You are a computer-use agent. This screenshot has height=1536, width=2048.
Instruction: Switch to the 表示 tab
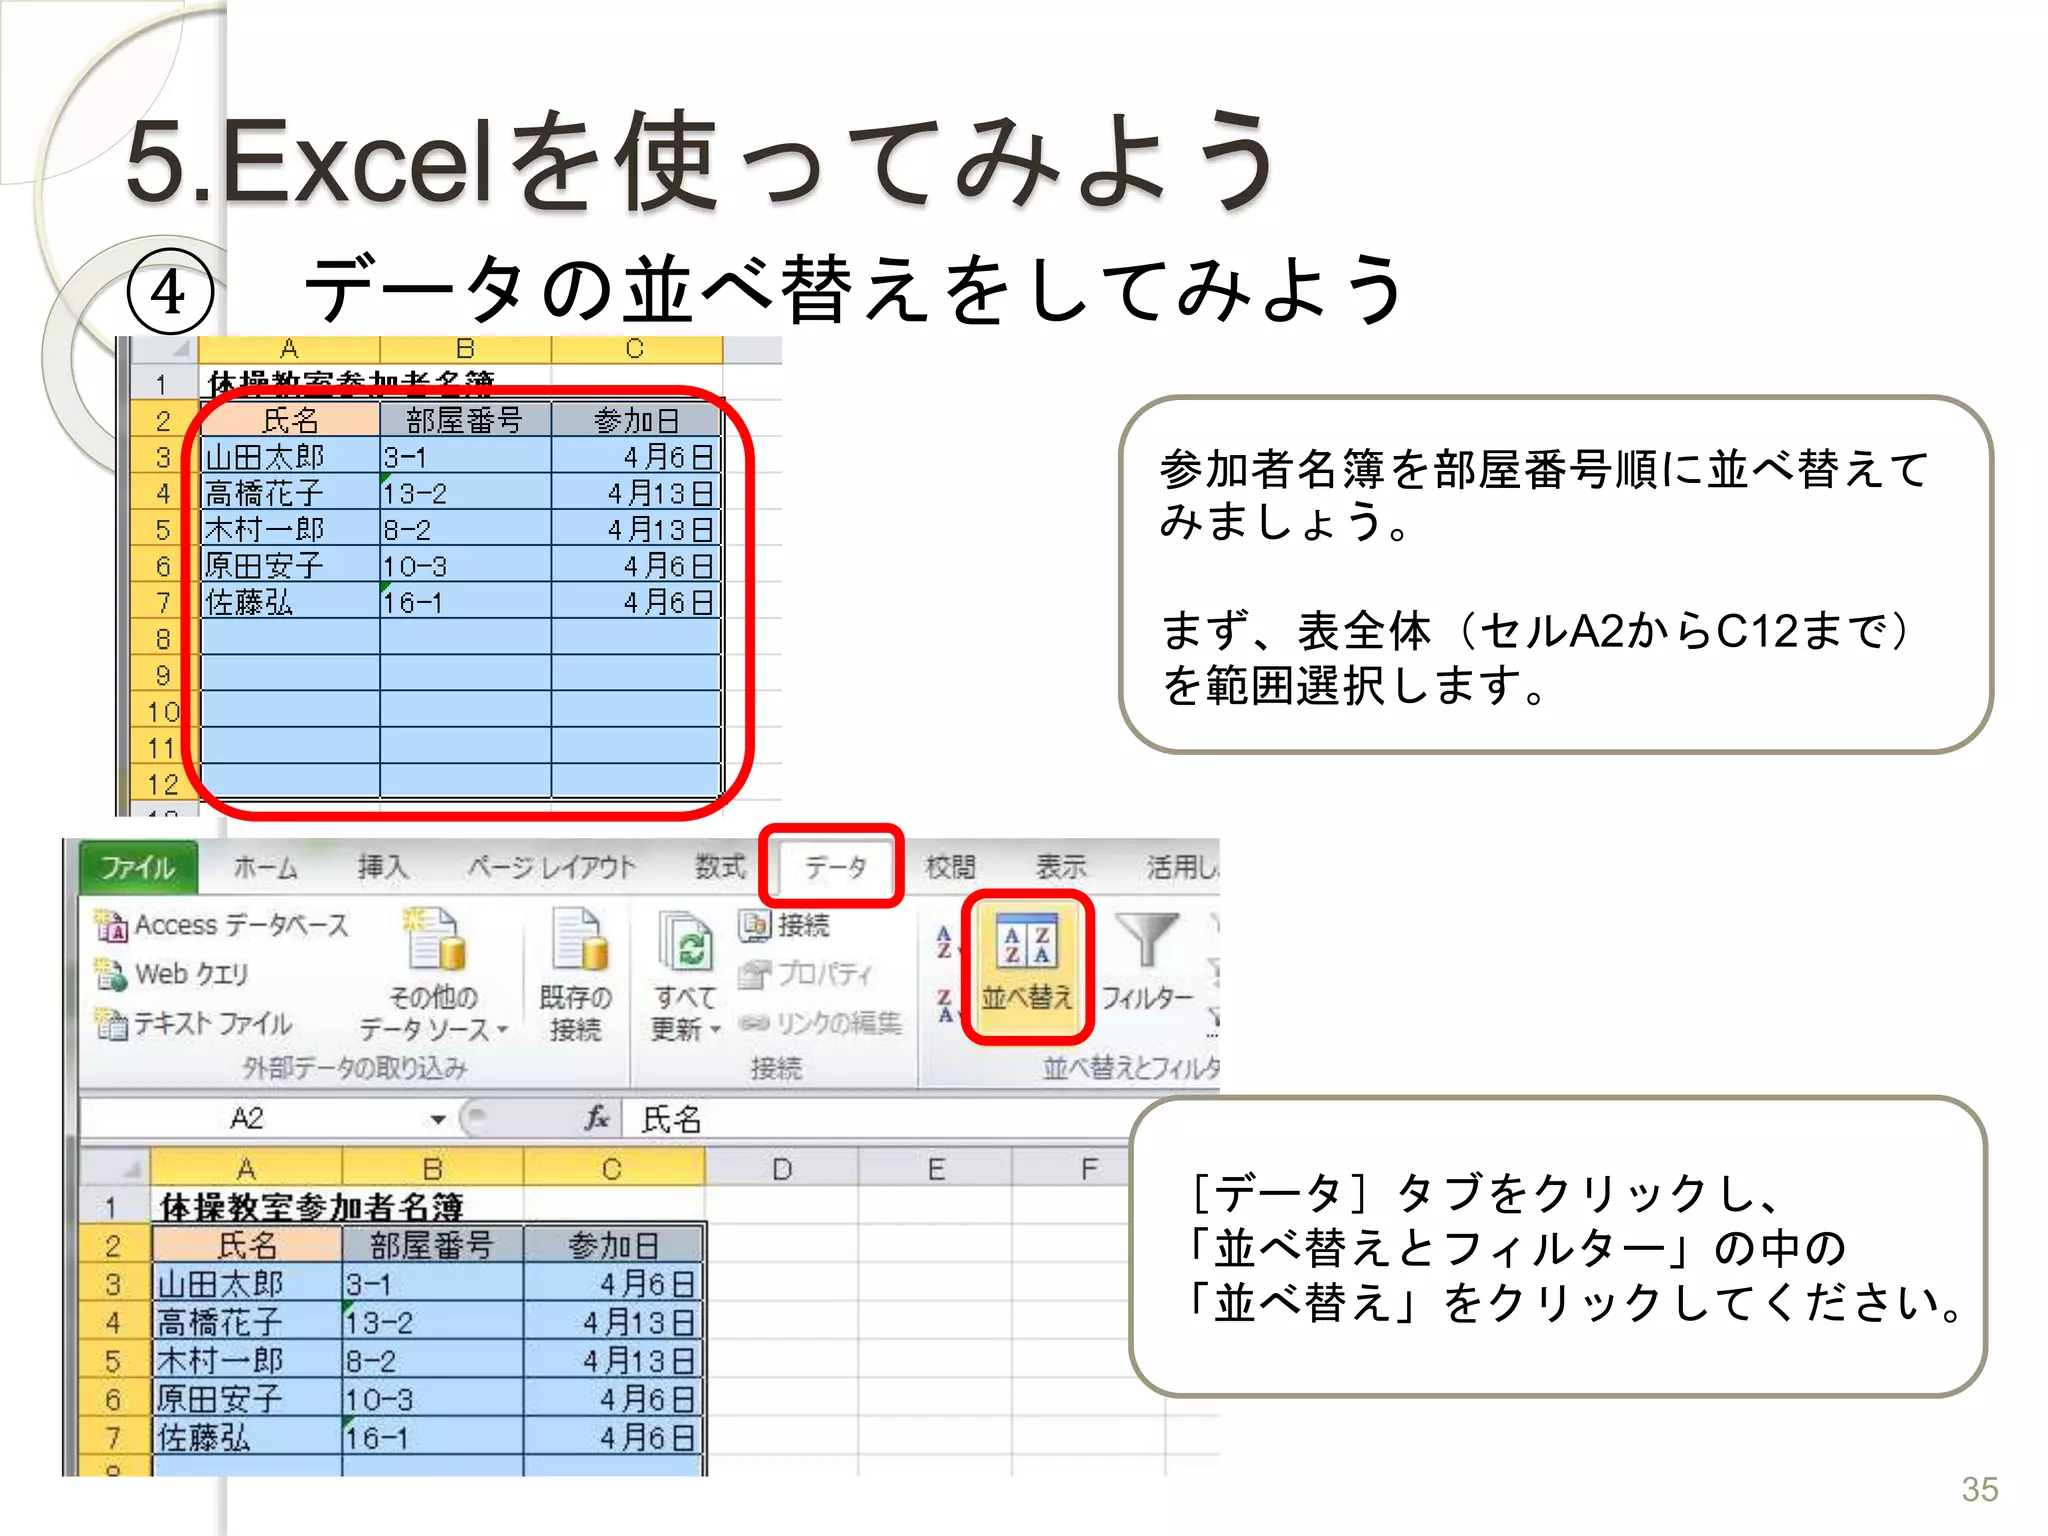pos(1061,867)
